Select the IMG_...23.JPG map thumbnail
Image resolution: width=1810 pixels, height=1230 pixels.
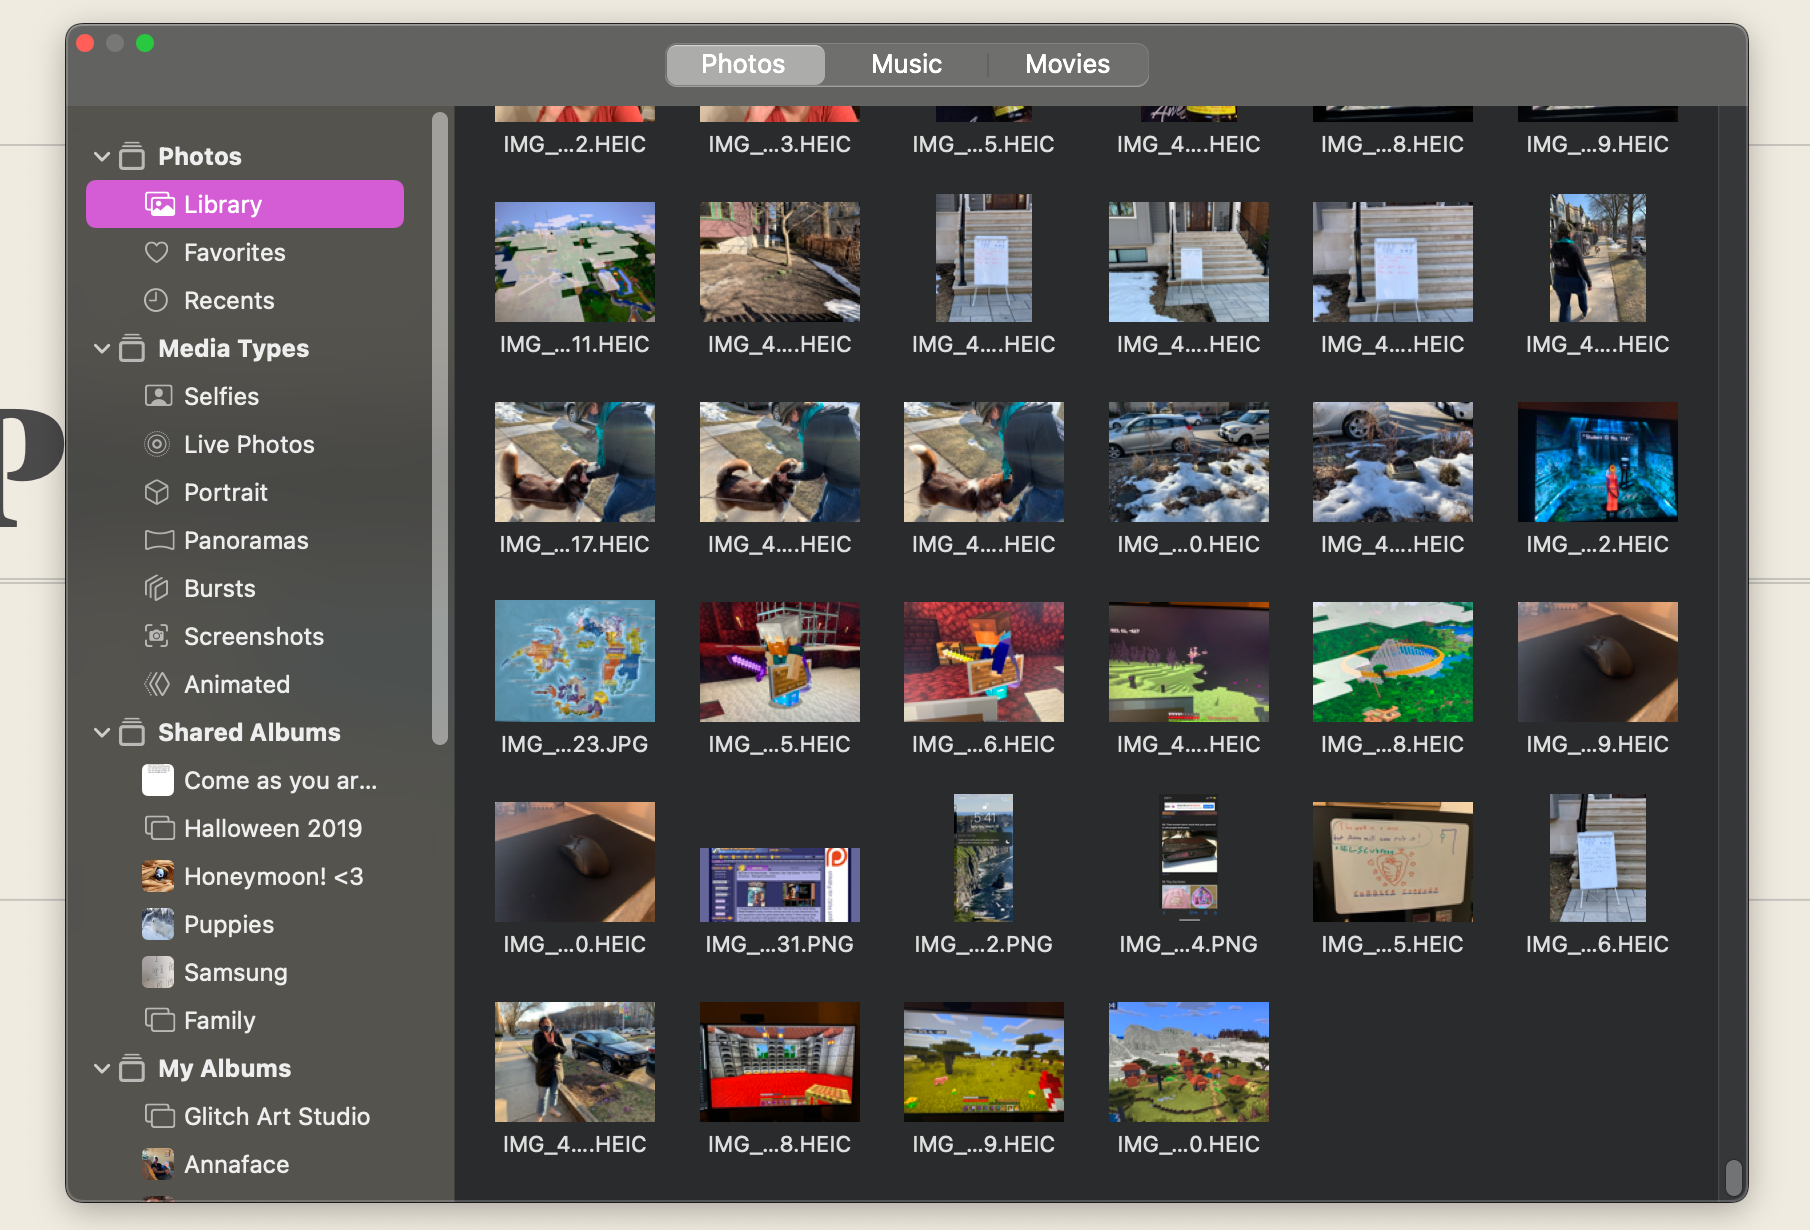tap(574, 661)
